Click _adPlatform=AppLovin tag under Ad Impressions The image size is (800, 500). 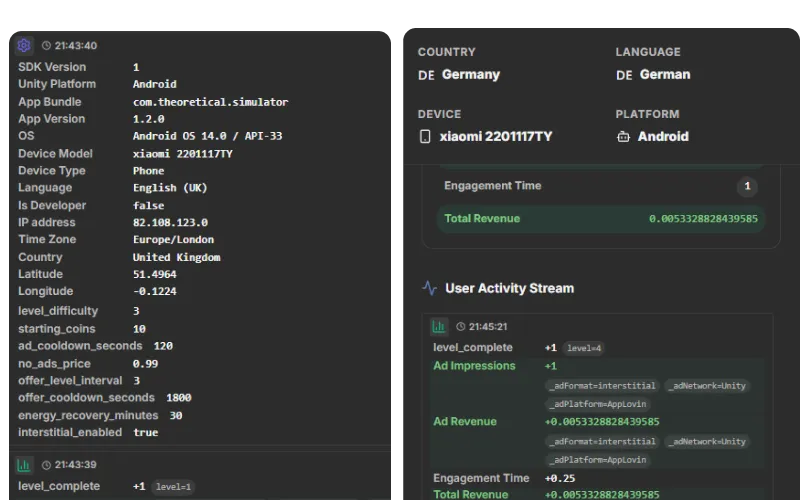597,404
